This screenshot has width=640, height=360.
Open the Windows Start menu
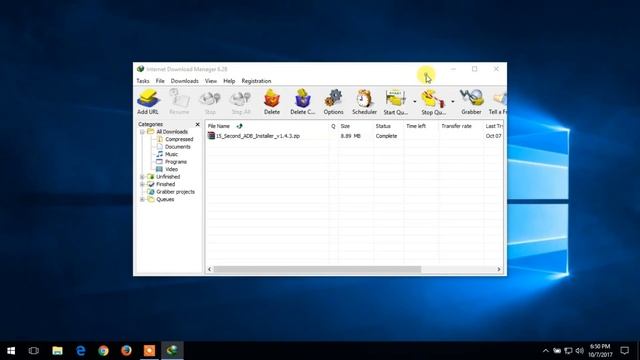click(x=11, y=351)
